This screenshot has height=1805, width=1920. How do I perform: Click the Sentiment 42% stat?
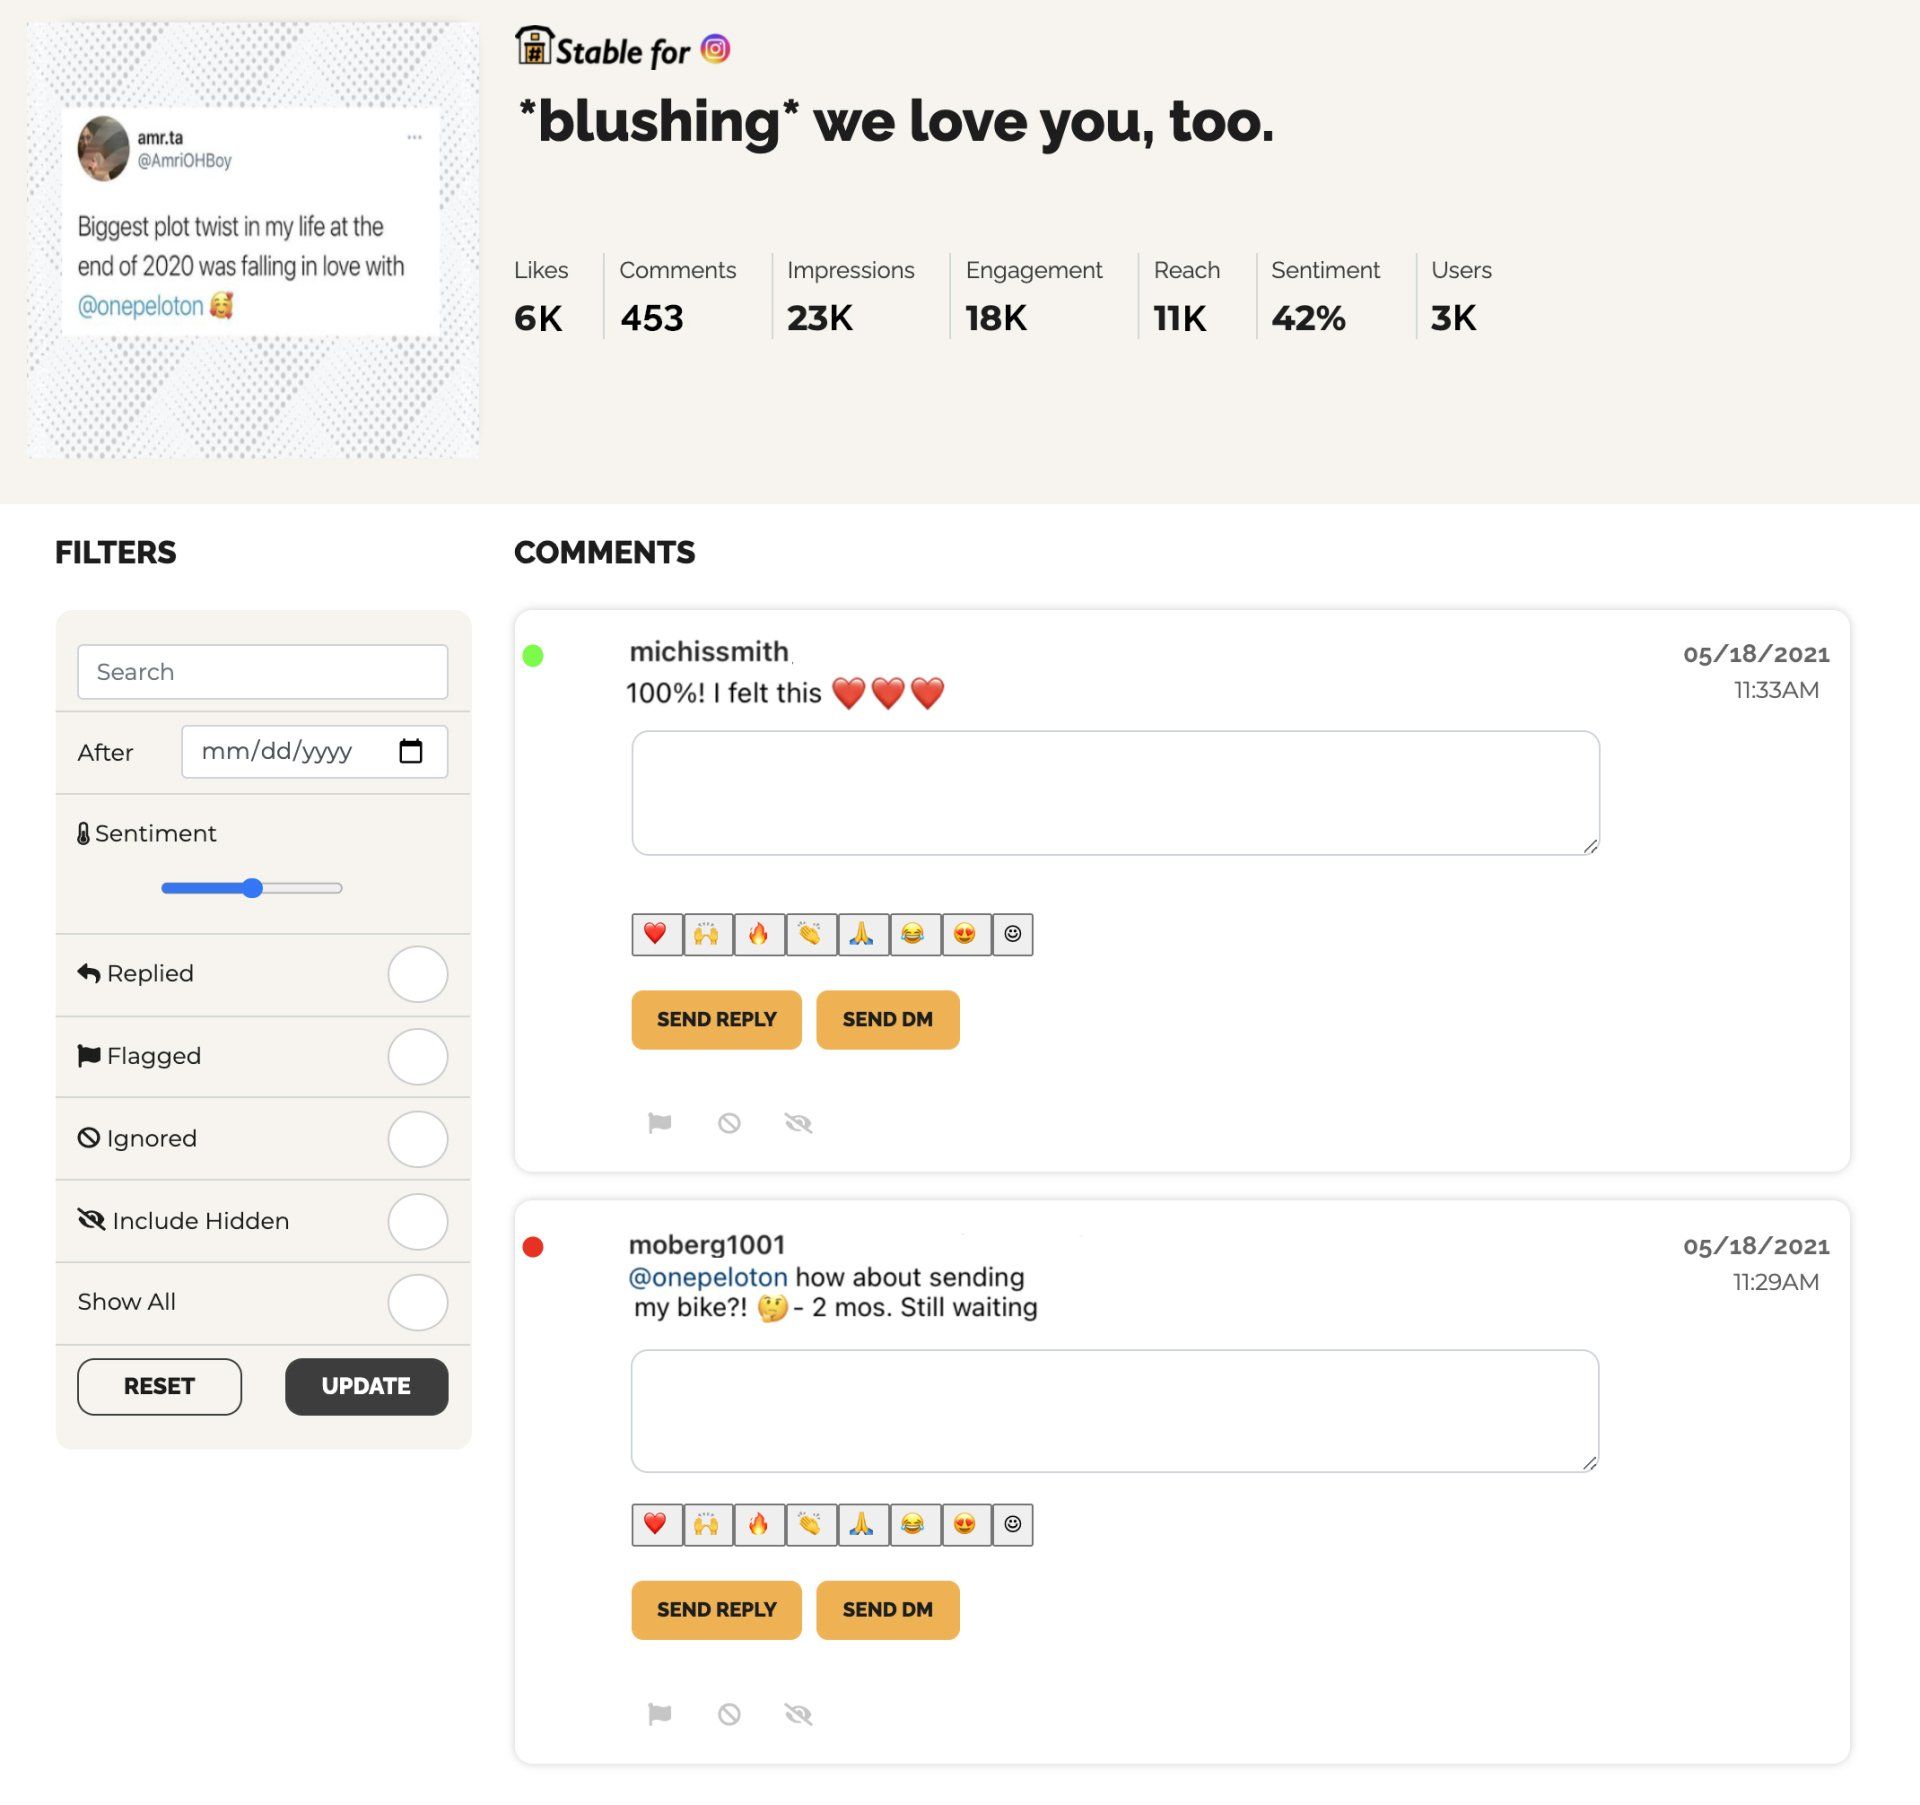point(1325,296)
